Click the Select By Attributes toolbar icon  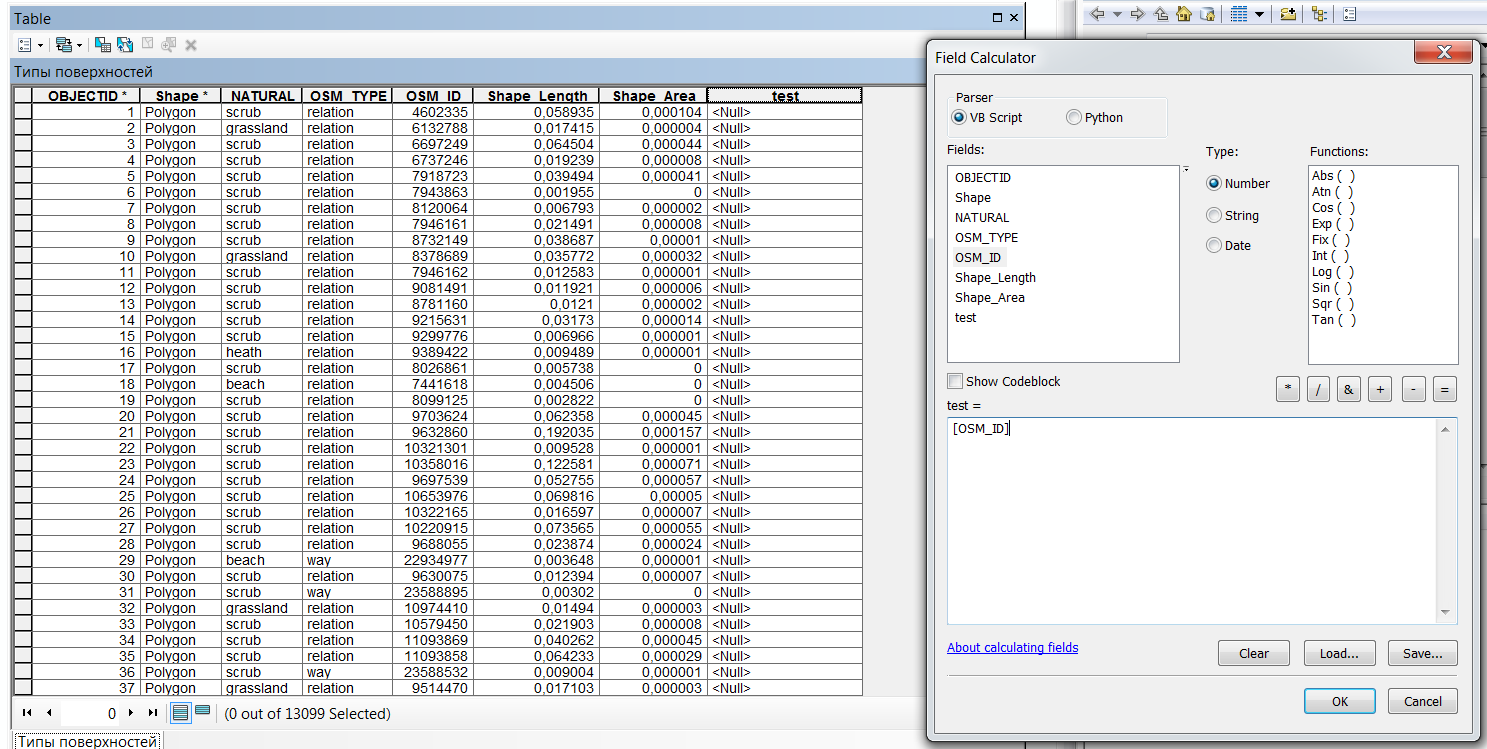click(x=101, y=45)
